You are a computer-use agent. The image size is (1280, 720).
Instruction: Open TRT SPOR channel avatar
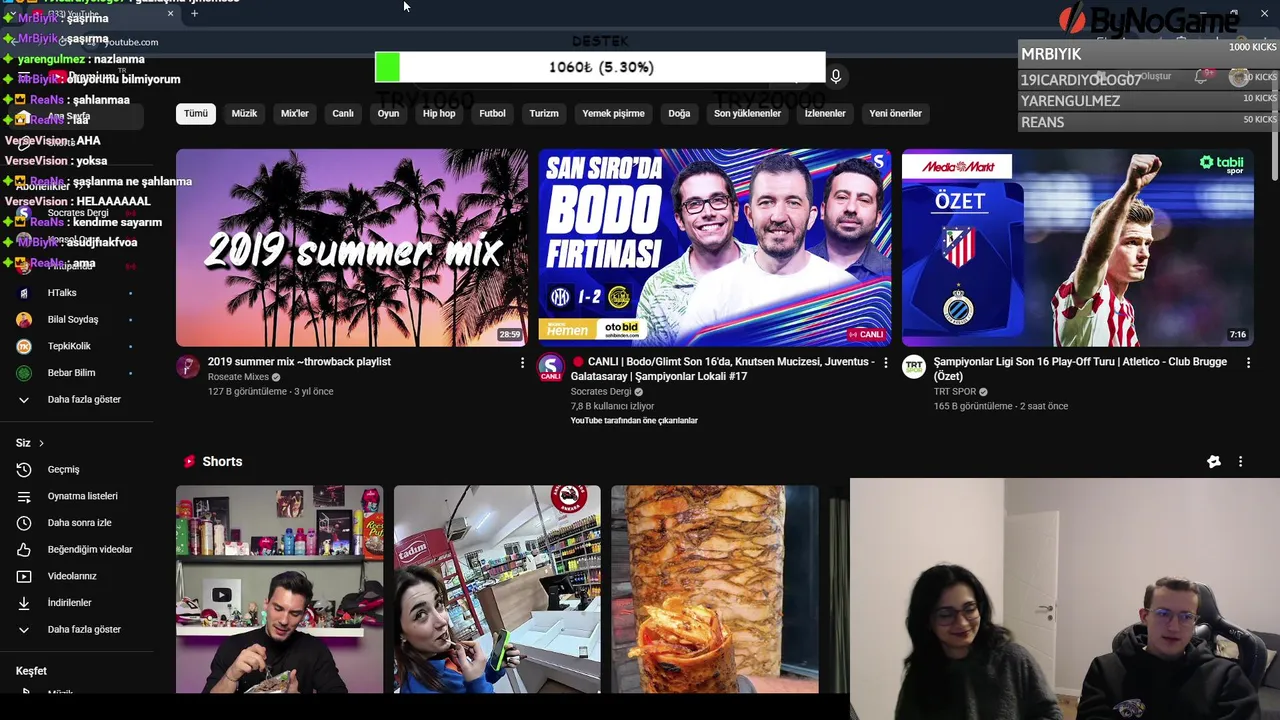(914, 366)
